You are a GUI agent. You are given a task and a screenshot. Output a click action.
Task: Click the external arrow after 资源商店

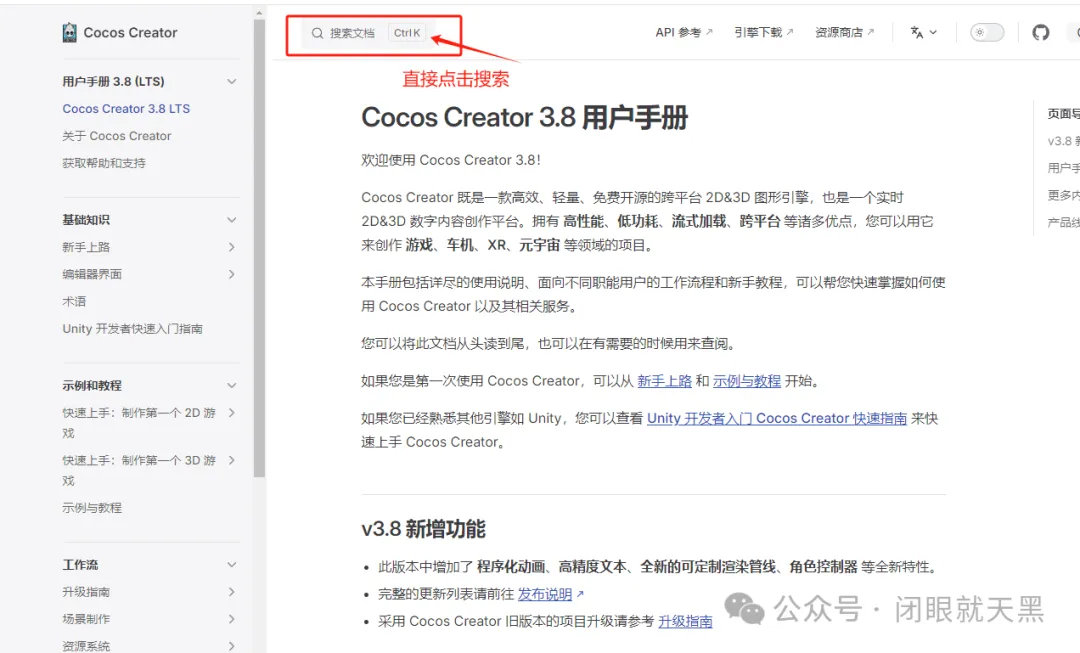(871, 32)
